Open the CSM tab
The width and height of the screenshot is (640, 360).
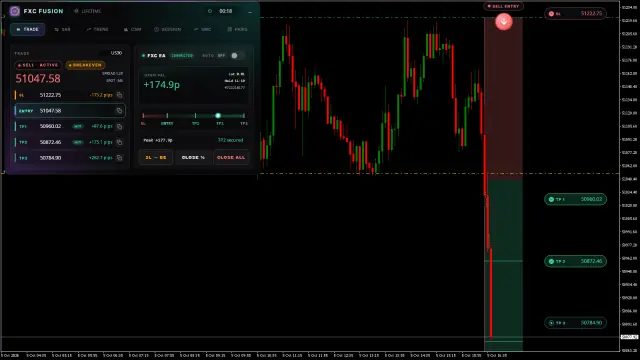point(133,29)
